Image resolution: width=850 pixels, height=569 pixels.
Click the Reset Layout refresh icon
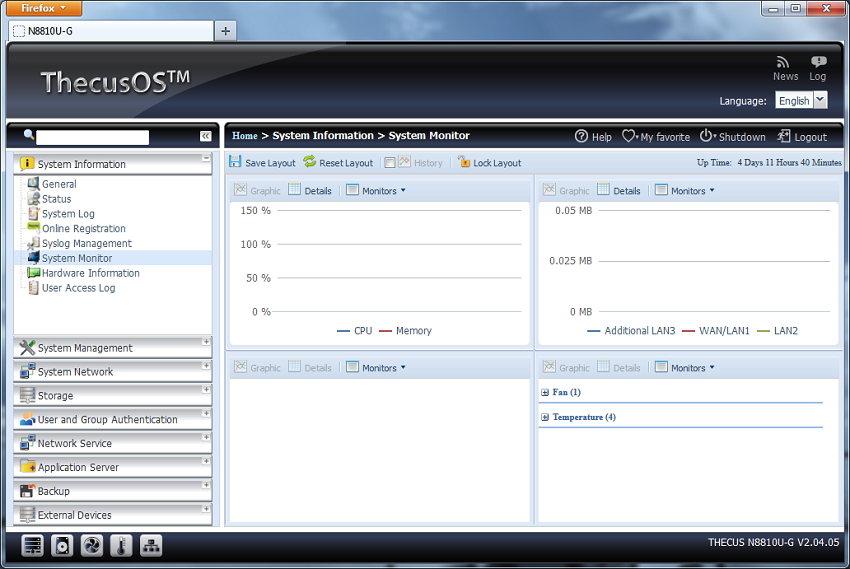pyautogui.click(x=310, y=161)
